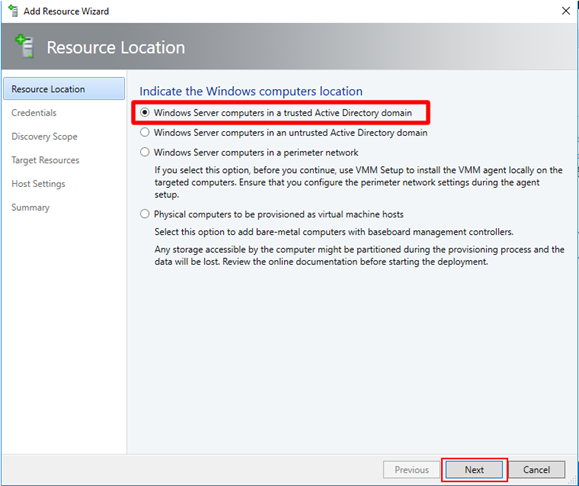Select untrusted Active Directory domain option
Viewport: 579px width, 486px height.
145,133
